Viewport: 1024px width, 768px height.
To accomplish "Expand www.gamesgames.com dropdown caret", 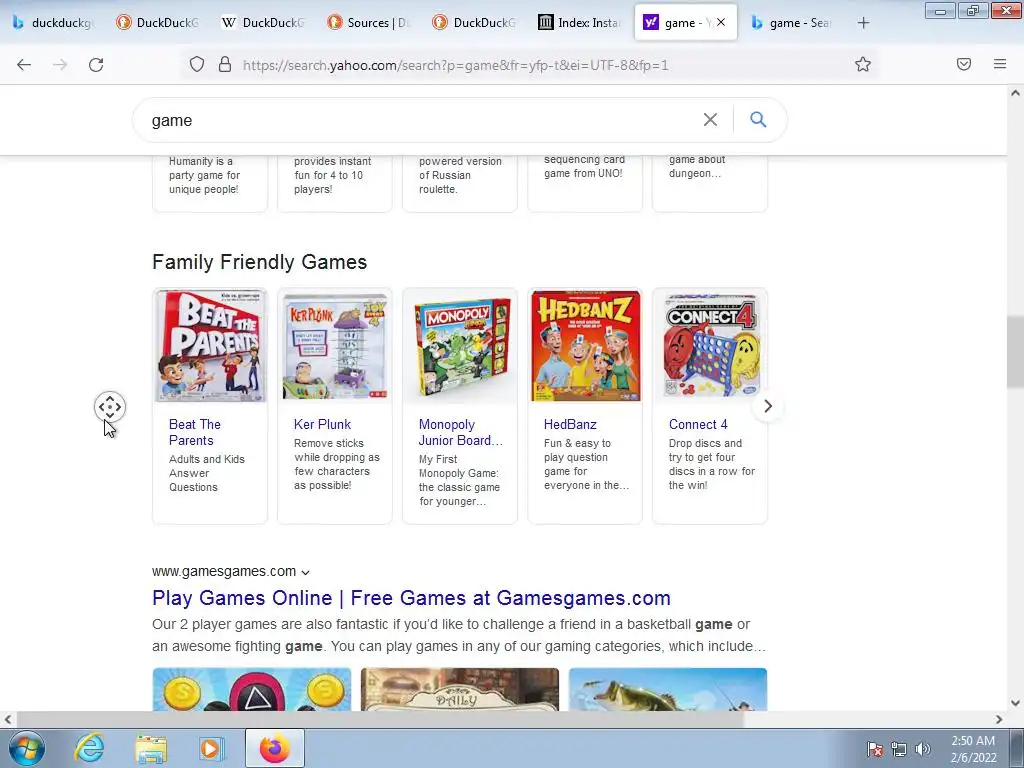I will pos(305,572).
